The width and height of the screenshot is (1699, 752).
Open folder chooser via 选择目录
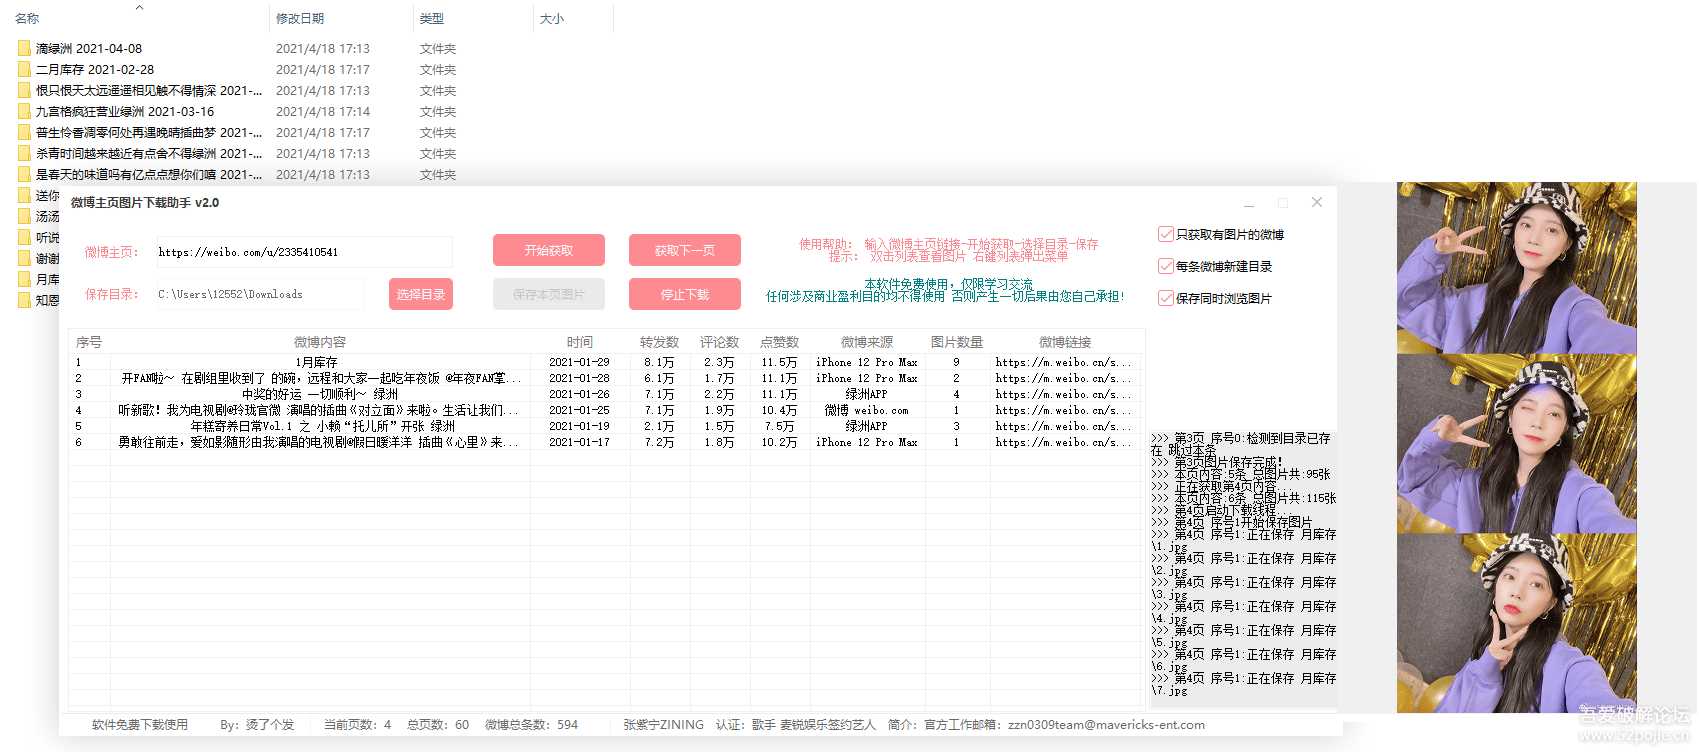[421, 294]
